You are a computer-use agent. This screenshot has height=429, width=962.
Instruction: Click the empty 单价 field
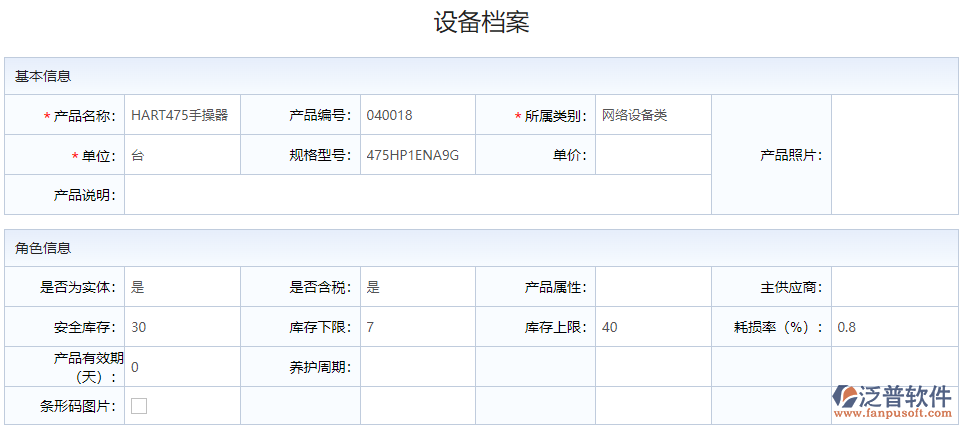pyautogui.click(x=653, y=155)
